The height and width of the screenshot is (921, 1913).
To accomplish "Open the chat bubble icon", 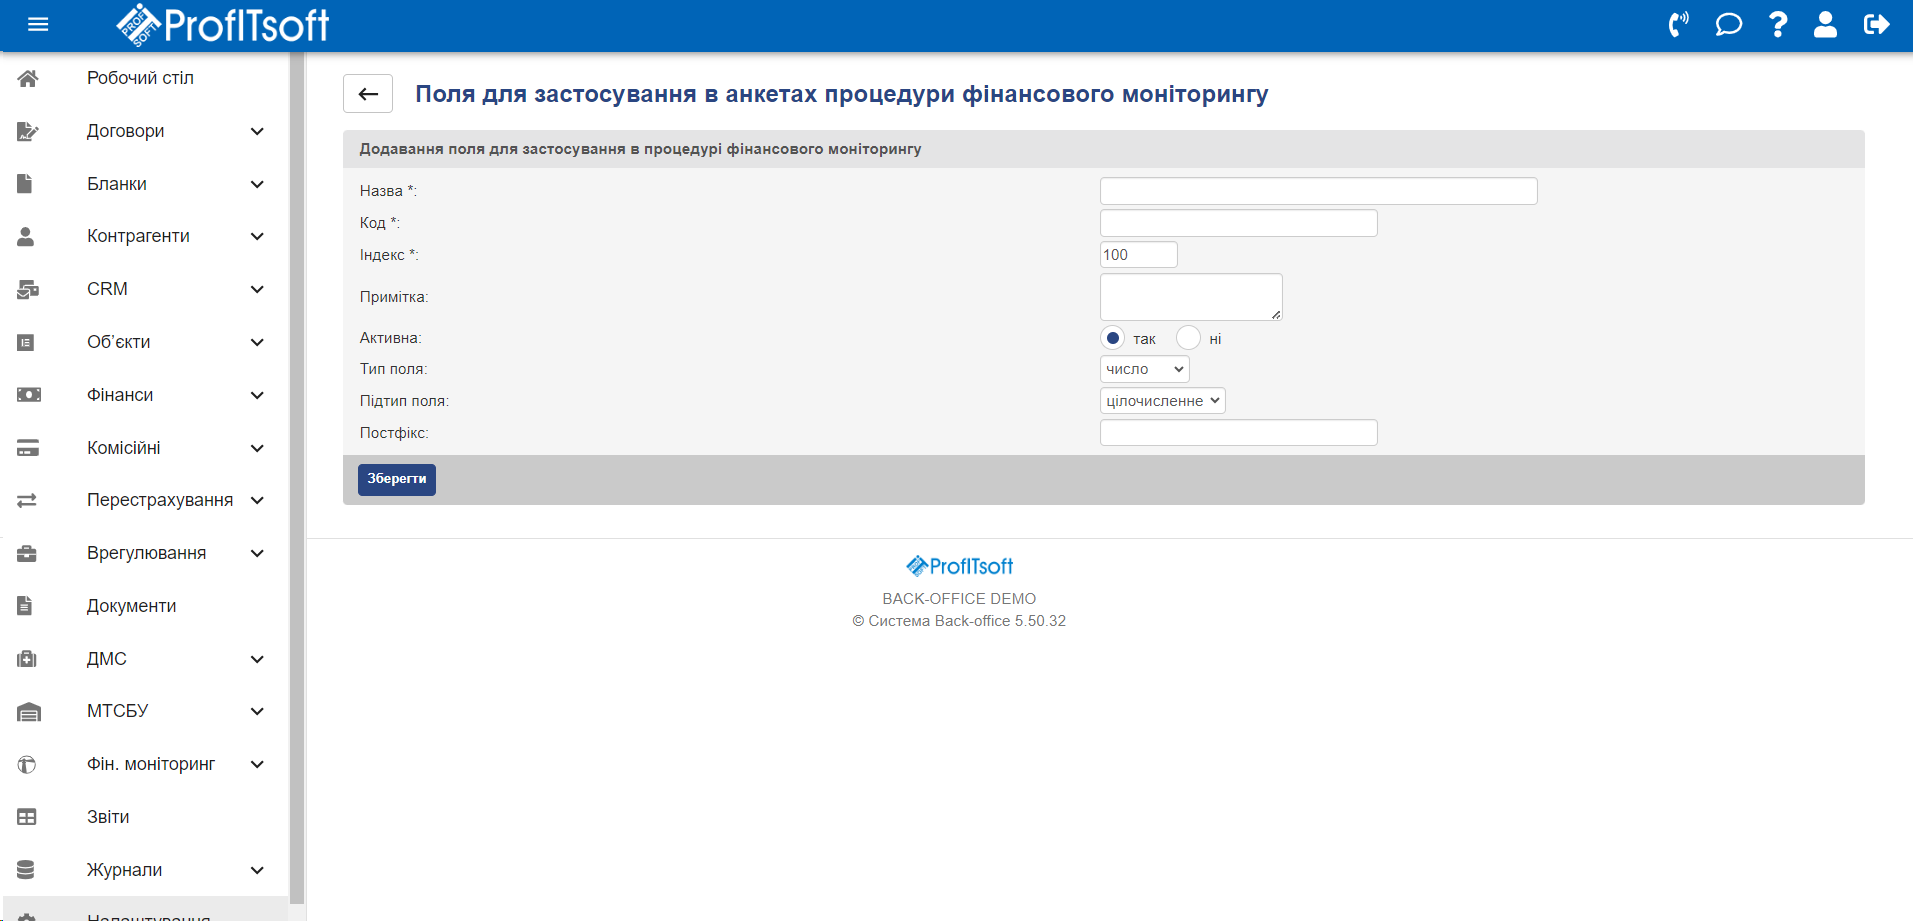I will (1728, 25).
